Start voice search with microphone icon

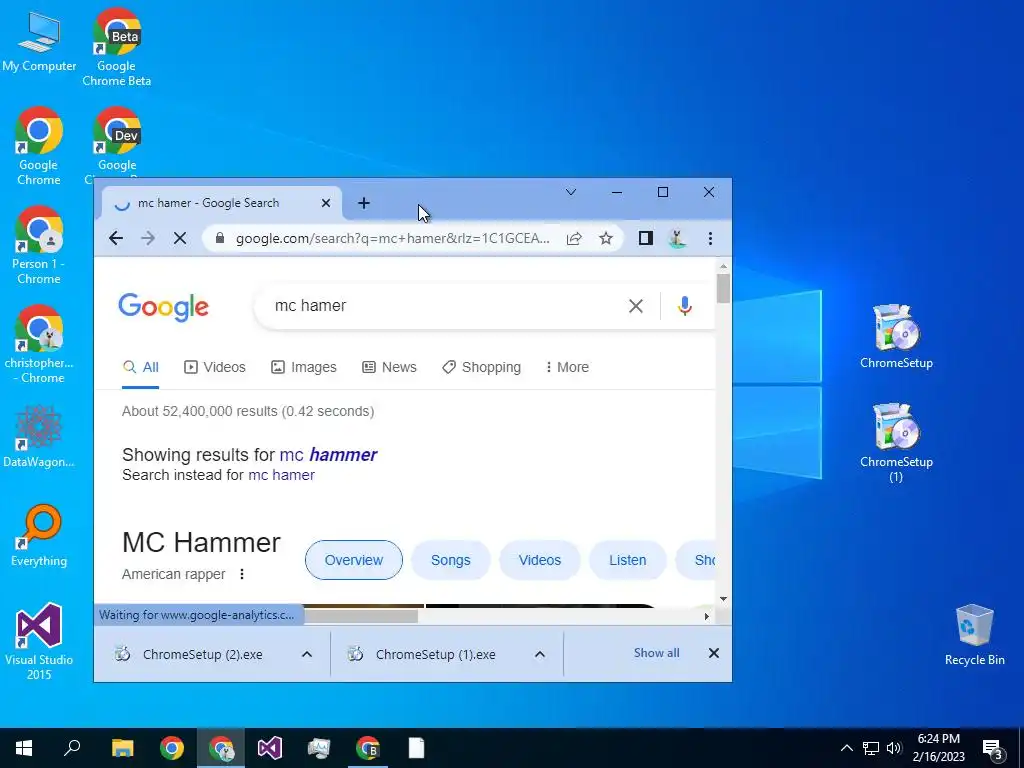click(684, 306)
